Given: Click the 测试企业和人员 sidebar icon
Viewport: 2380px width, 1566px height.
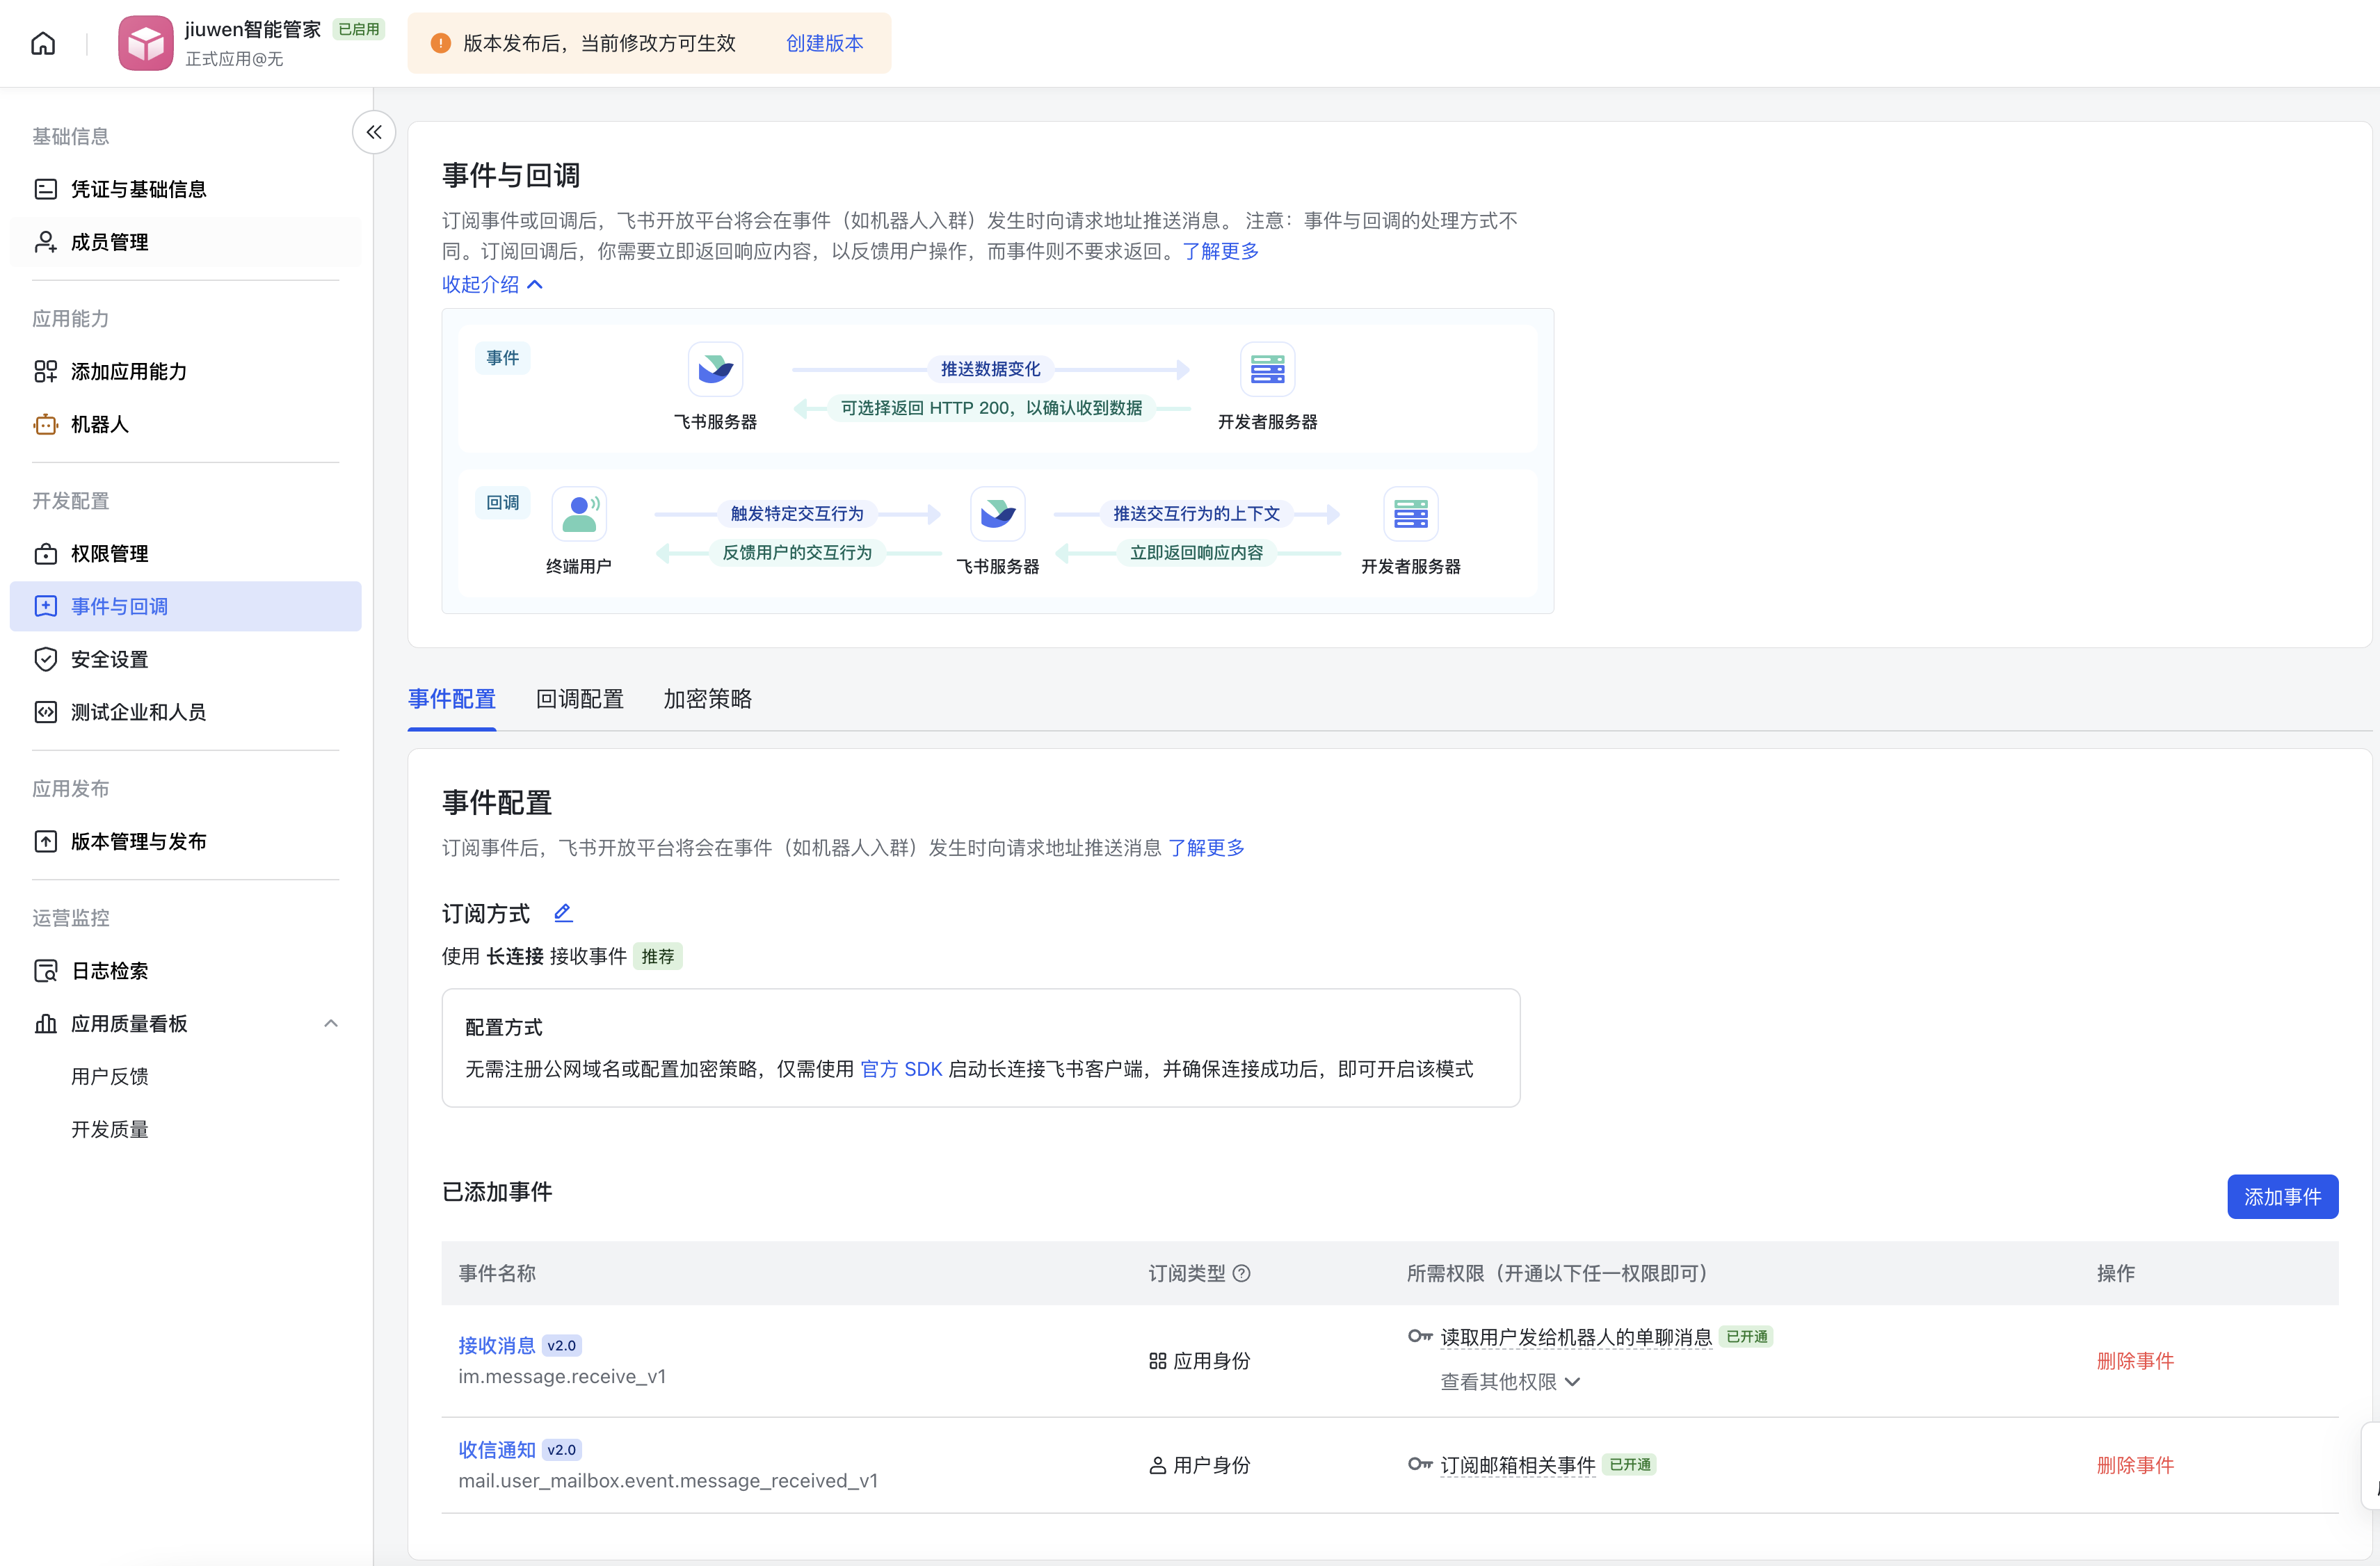Looking at the screenshot, I should (46, 711).
